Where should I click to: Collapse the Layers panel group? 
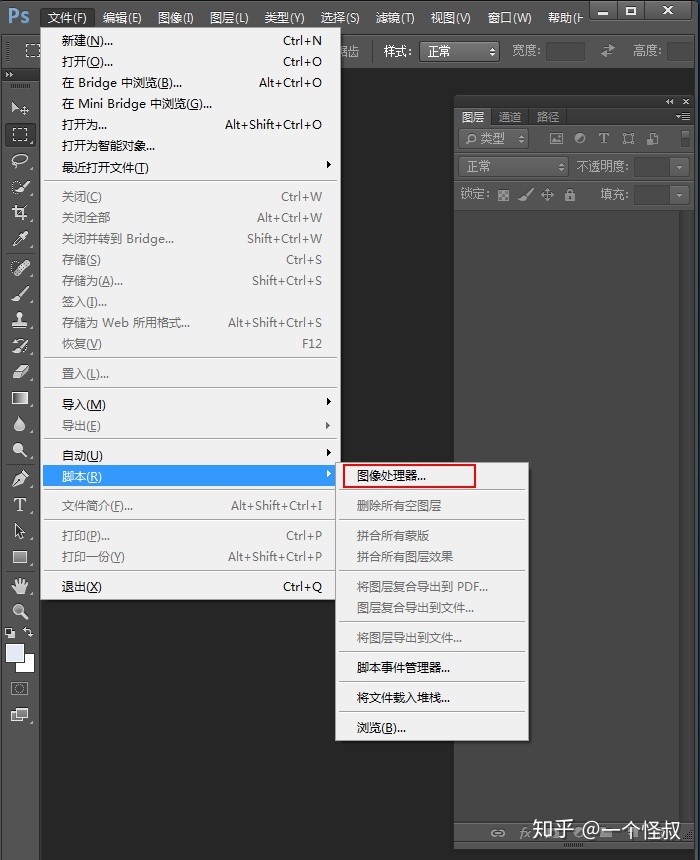pos(669,101)
